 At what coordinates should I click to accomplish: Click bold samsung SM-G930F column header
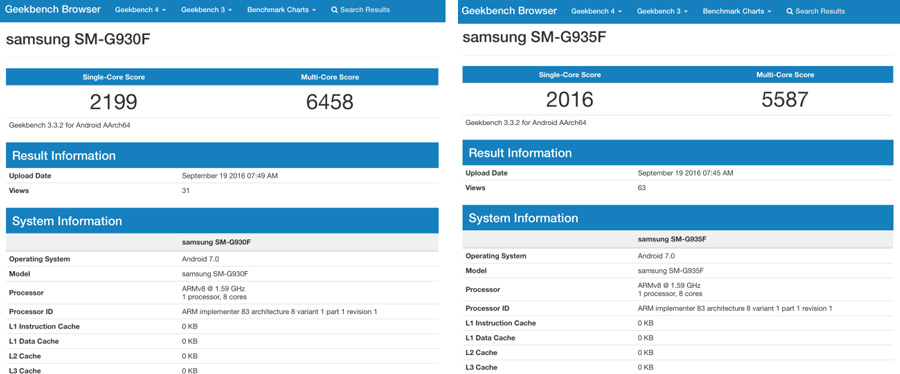pyautogui.click(x=216, y=242)
